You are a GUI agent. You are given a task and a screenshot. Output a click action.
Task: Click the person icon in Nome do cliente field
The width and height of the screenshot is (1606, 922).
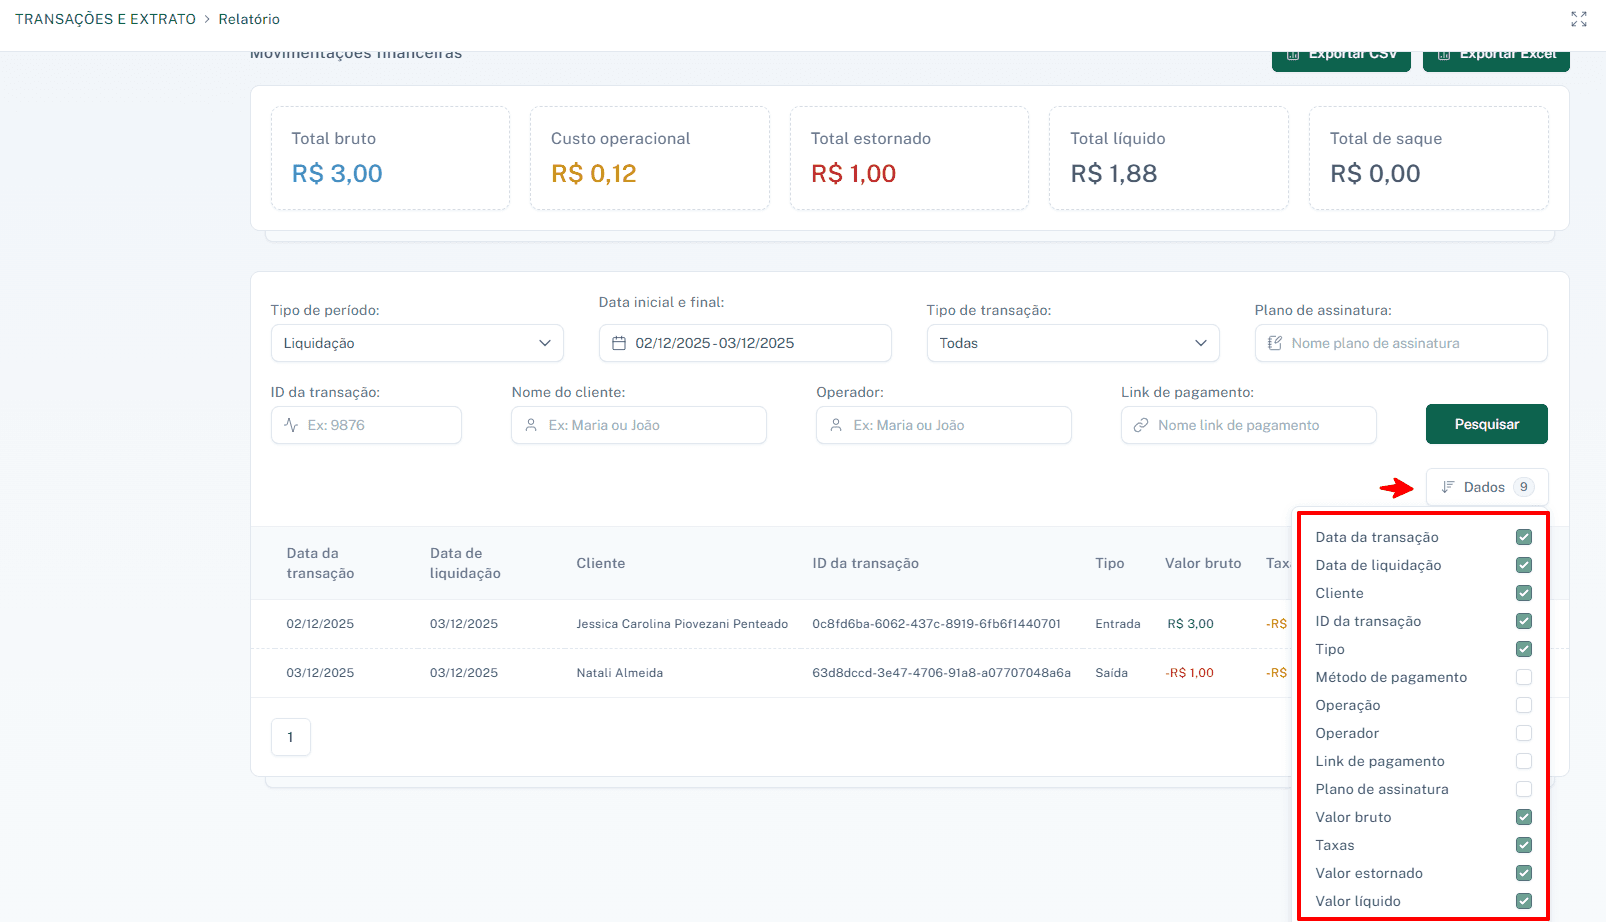click(530, 425)
